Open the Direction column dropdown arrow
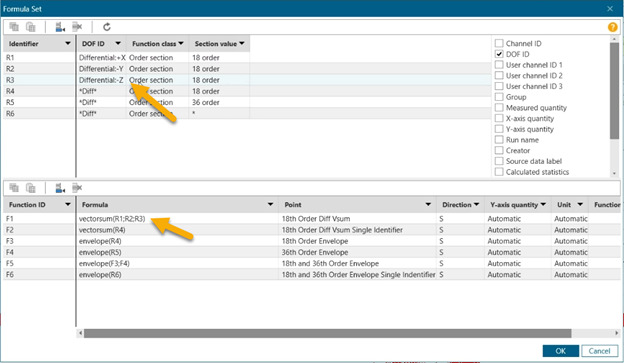 pyautogui.click(x=476, y=205)
